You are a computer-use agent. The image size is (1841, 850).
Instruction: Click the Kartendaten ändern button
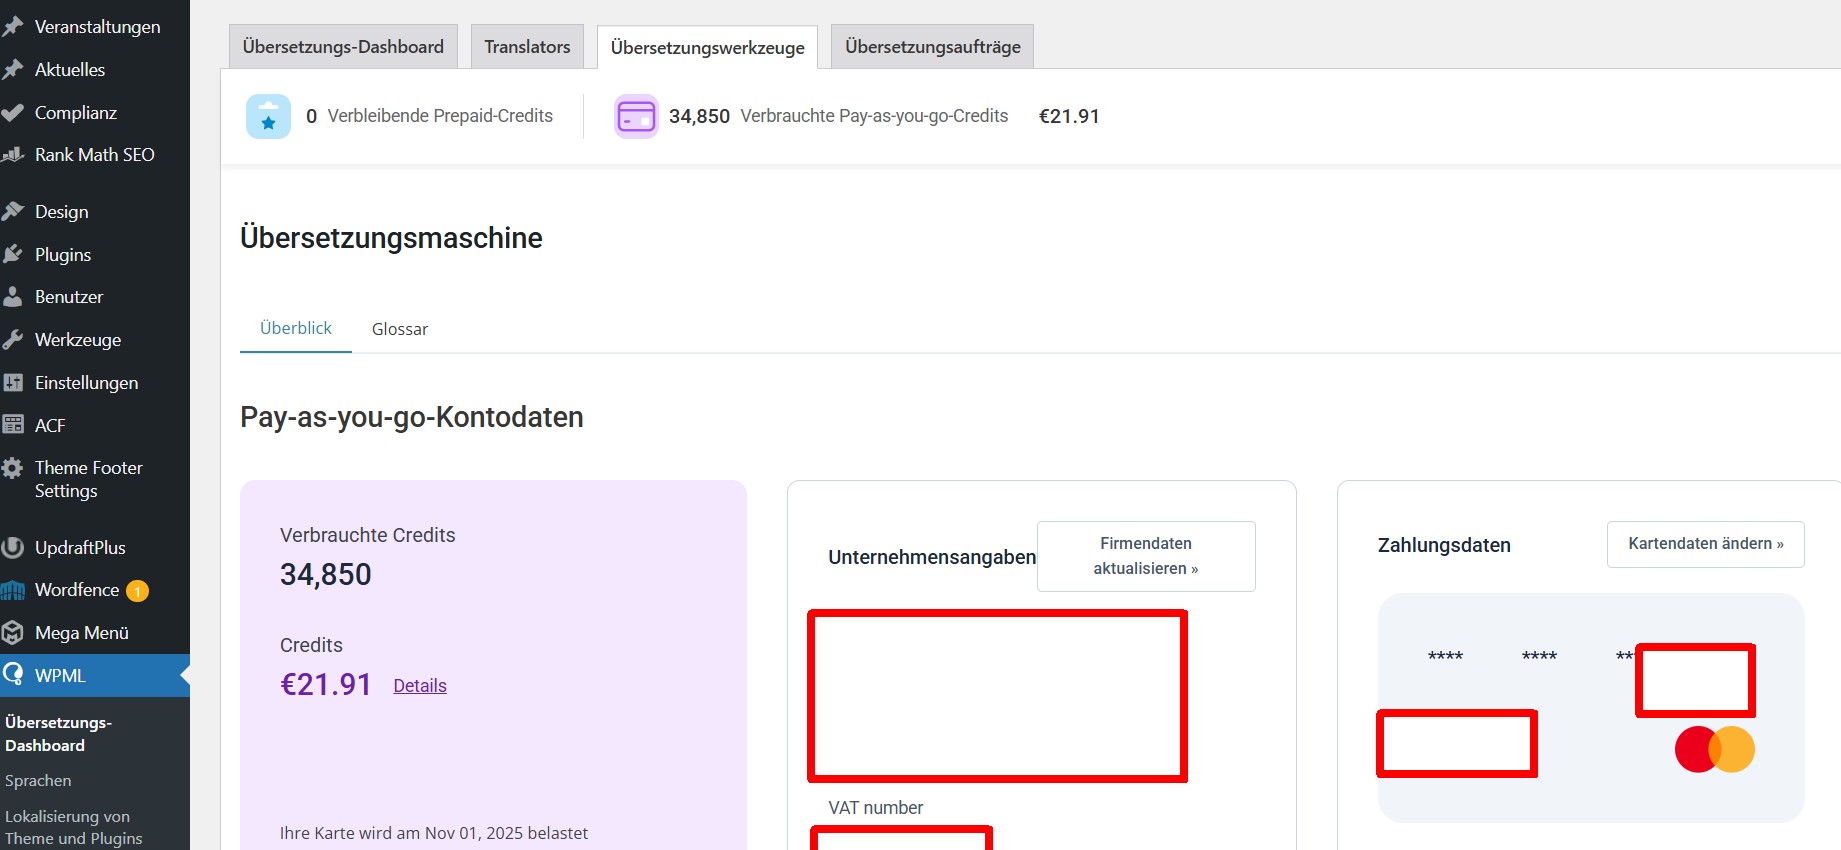pos(1705,544)
